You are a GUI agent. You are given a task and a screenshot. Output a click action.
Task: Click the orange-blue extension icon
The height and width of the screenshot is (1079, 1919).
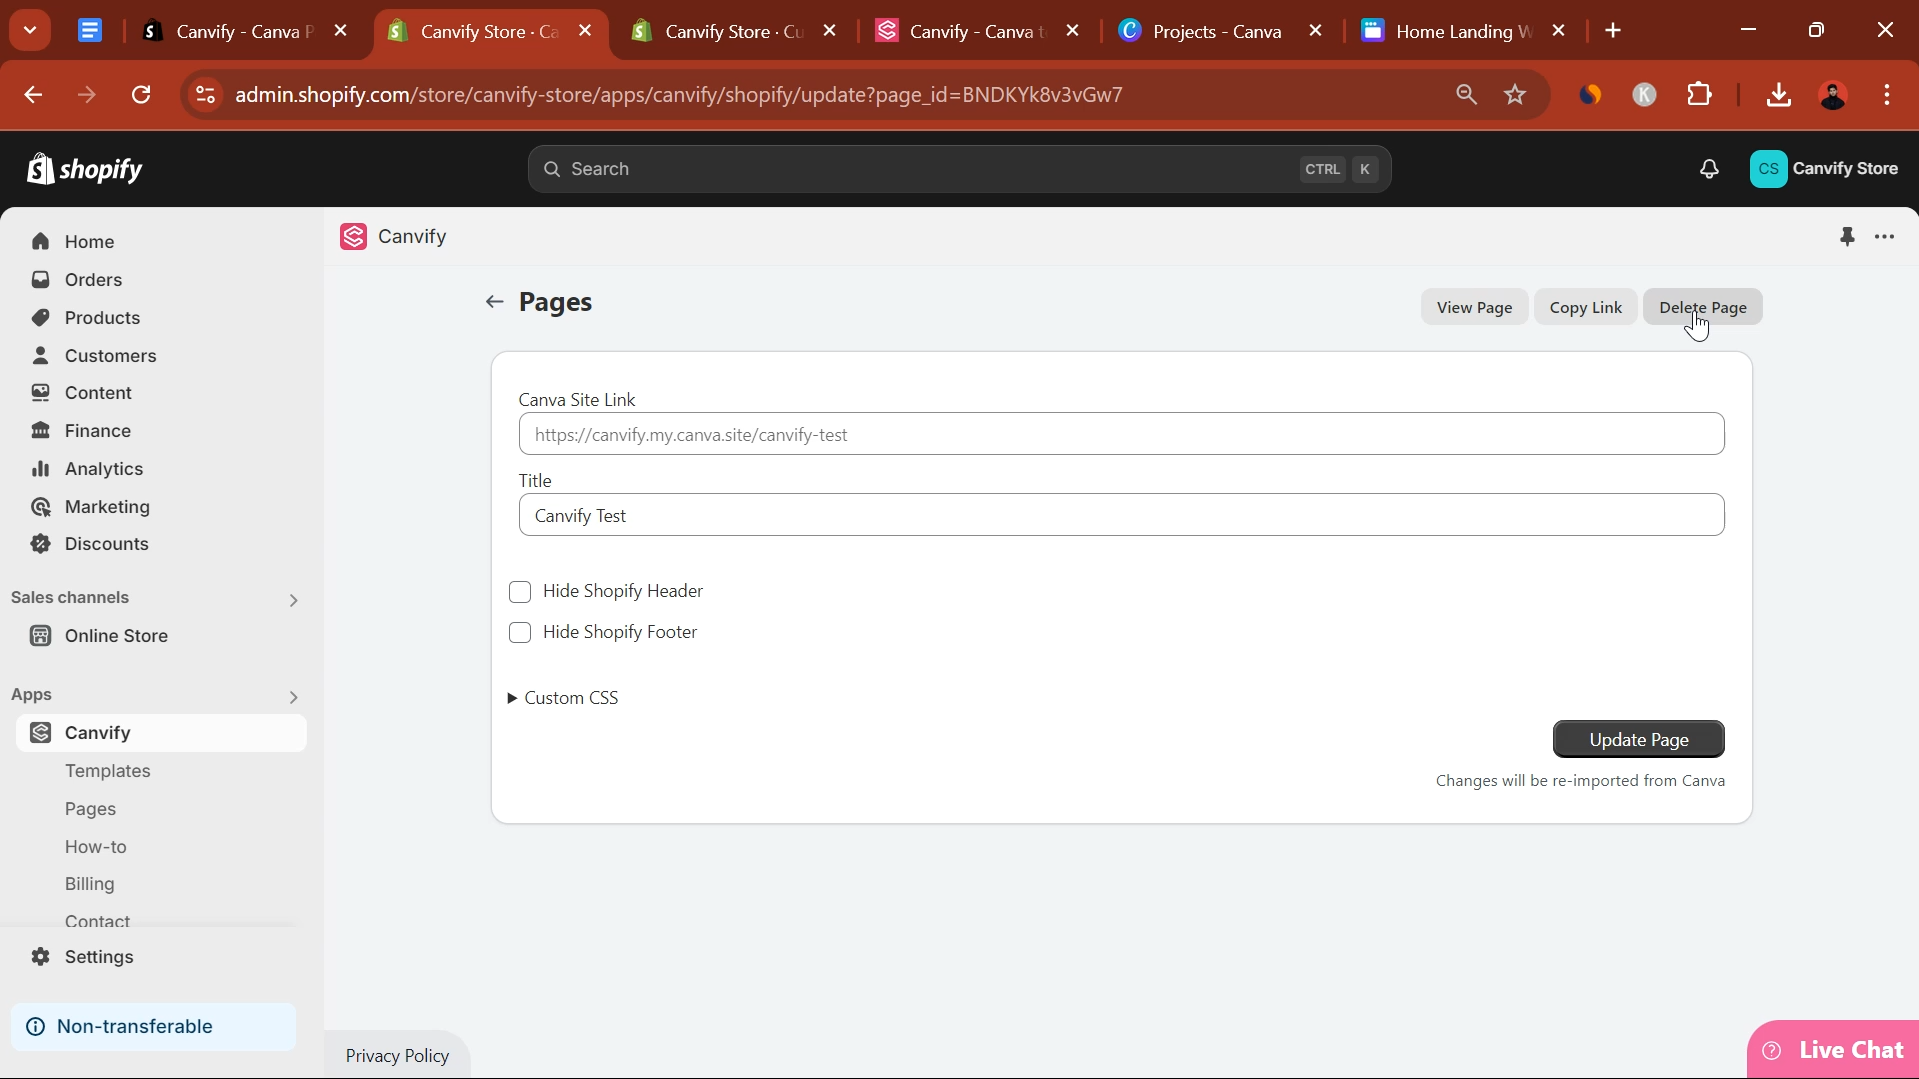[x=1590, y=95]
